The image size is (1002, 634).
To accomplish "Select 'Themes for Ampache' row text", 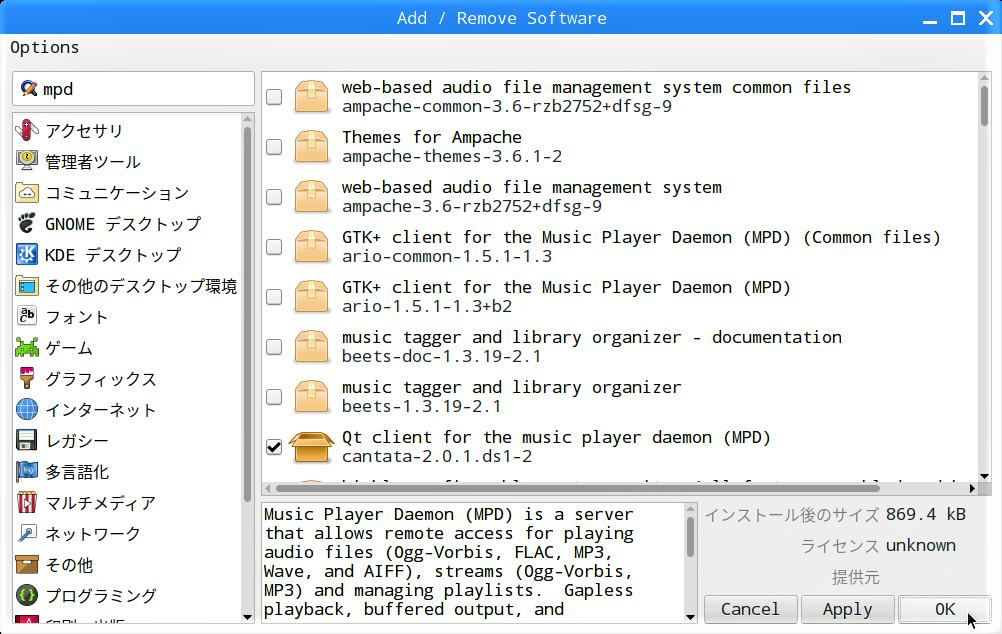I will tap(431, 137).
